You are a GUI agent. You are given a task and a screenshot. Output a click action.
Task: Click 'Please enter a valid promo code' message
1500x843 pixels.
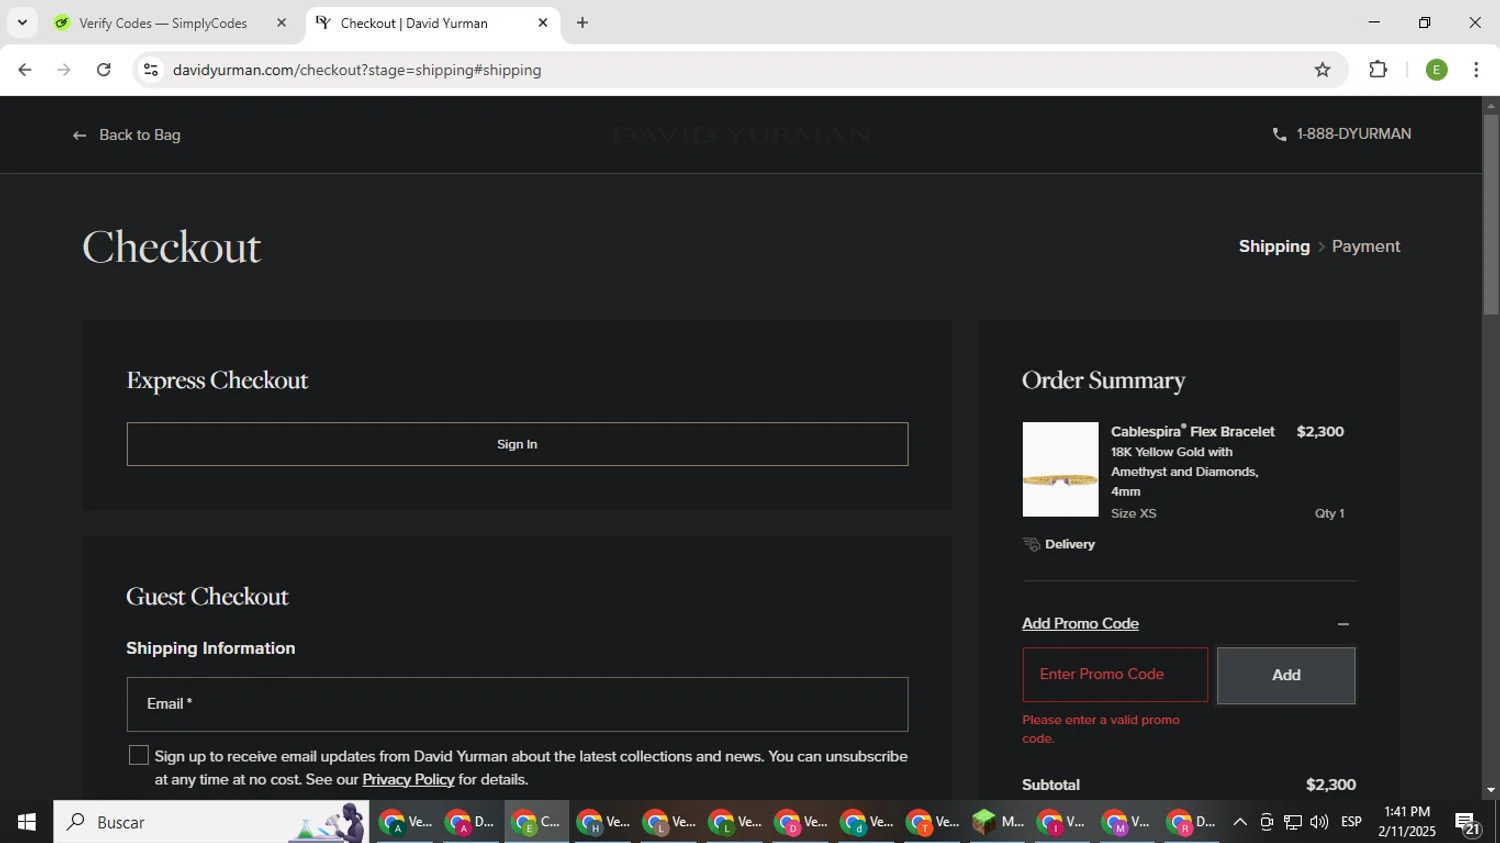pyautogui.click(x=1101, y=729)
